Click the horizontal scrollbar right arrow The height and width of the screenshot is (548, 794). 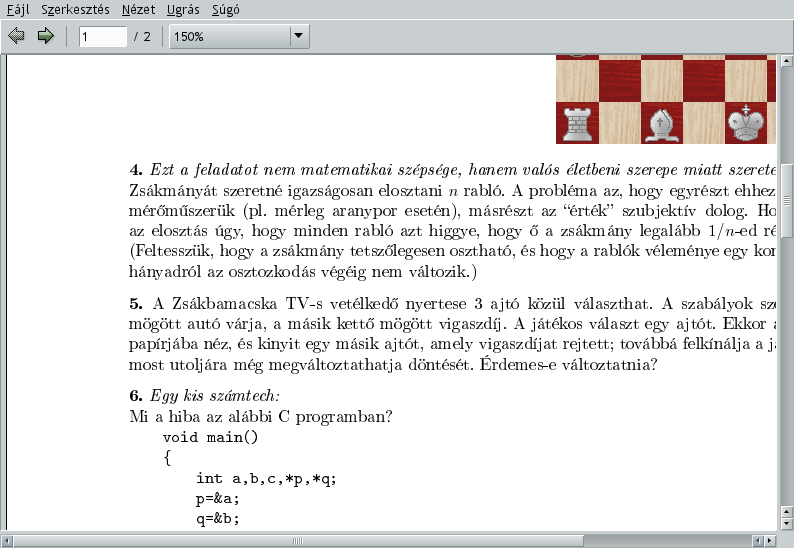[769, 540]
